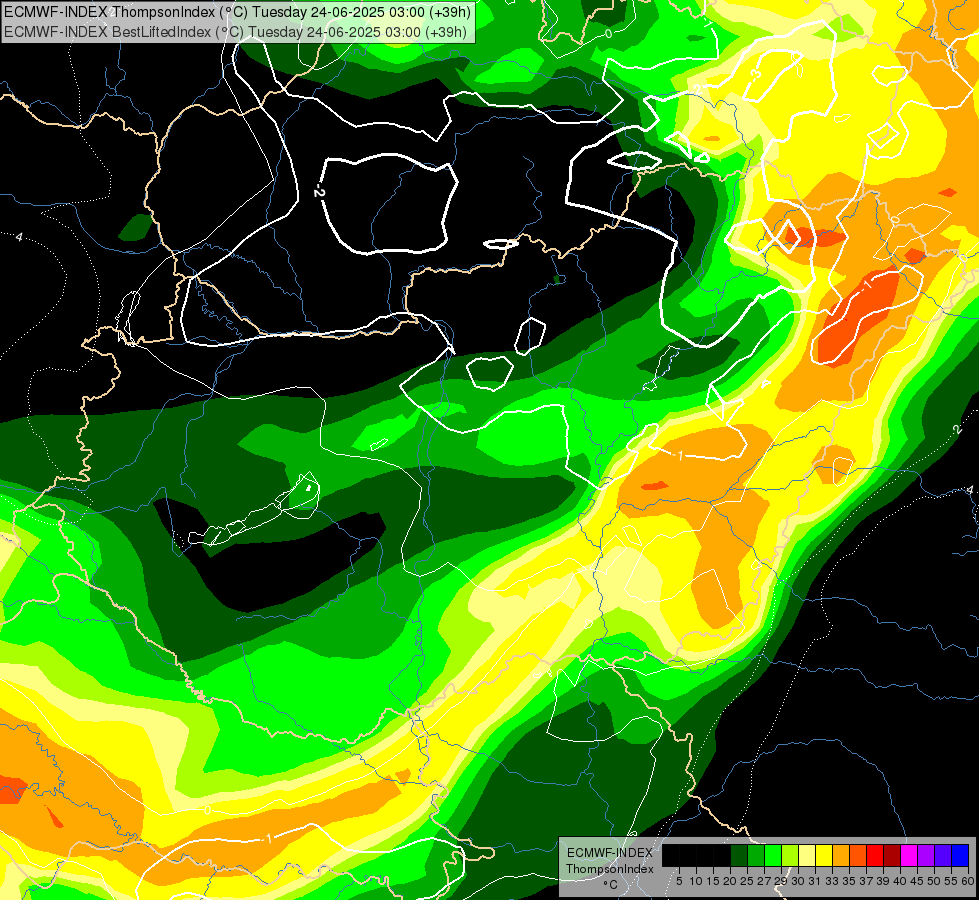Select the pale yellow 30–31 legend swatch
The height and width of the screenshot is (900, 979).
[x=807, y=855]
